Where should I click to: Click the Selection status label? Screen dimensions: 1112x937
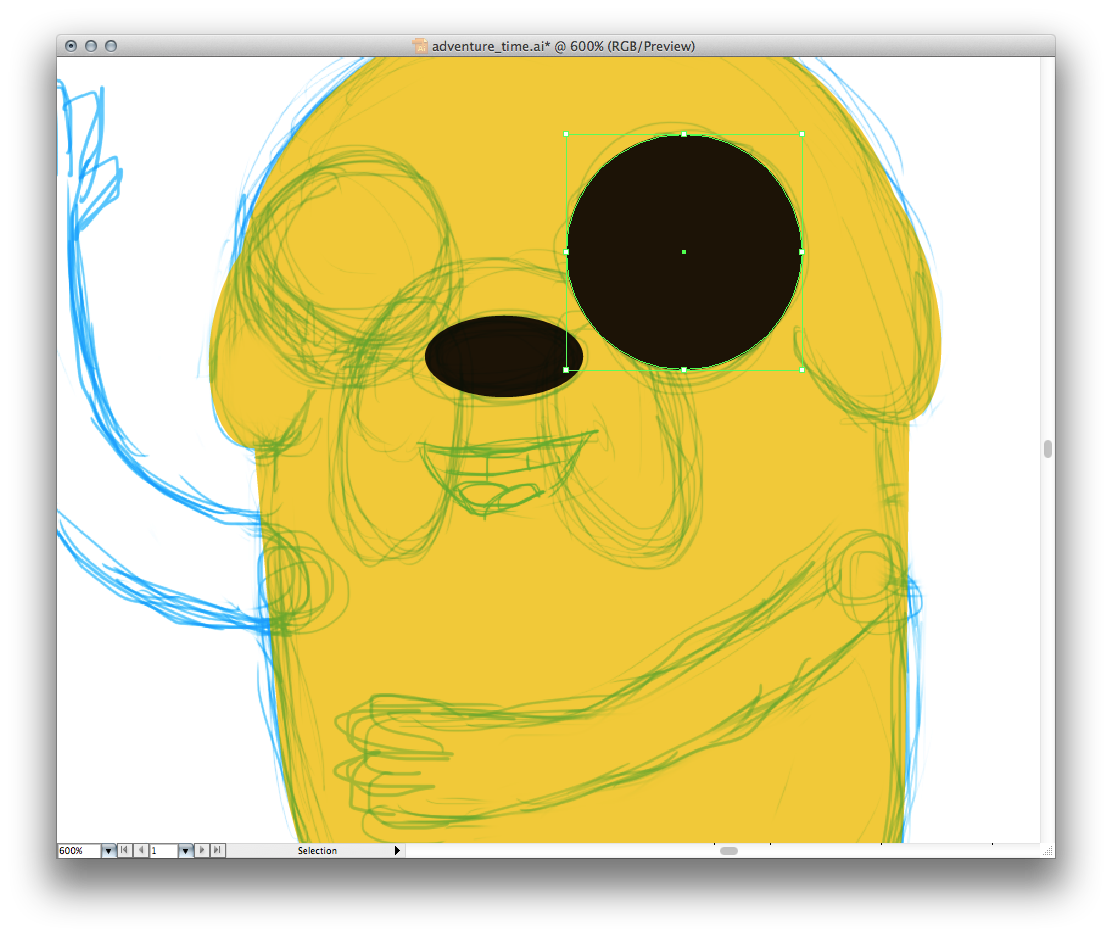tap(317, 851)
